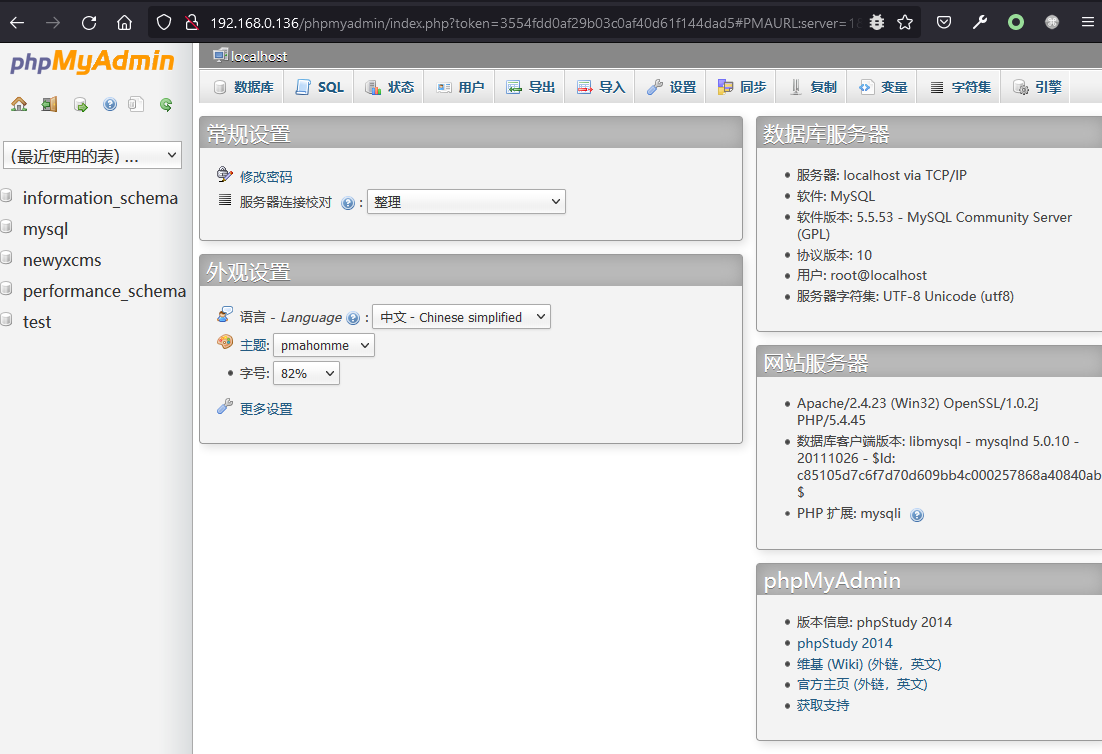Viewport: 1102px width, 754px height.
Task: Open the 主题 theme dropdown showing pmahomme
Action: pos(323,345)
